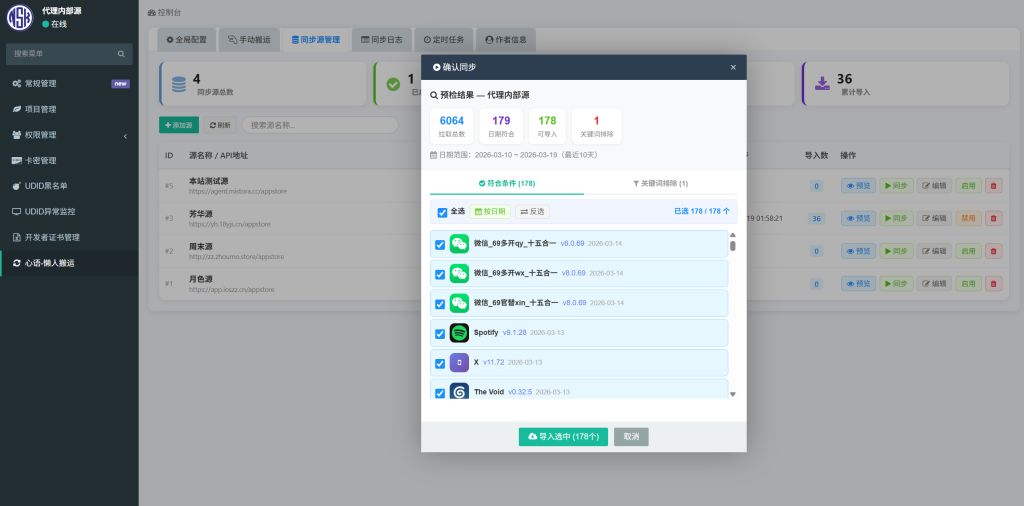Click the scroll-down arrow of the app list
Screen dimensions: 1024x506
732,394
